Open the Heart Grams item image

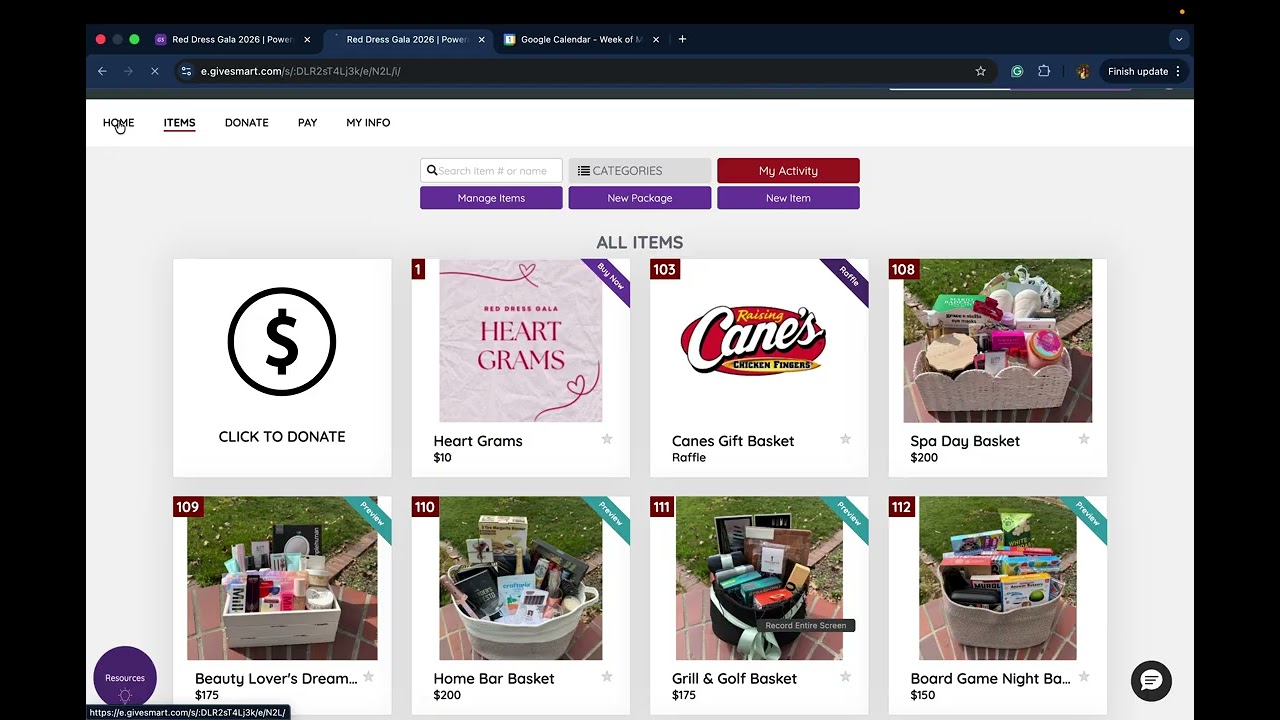point(521,341)
